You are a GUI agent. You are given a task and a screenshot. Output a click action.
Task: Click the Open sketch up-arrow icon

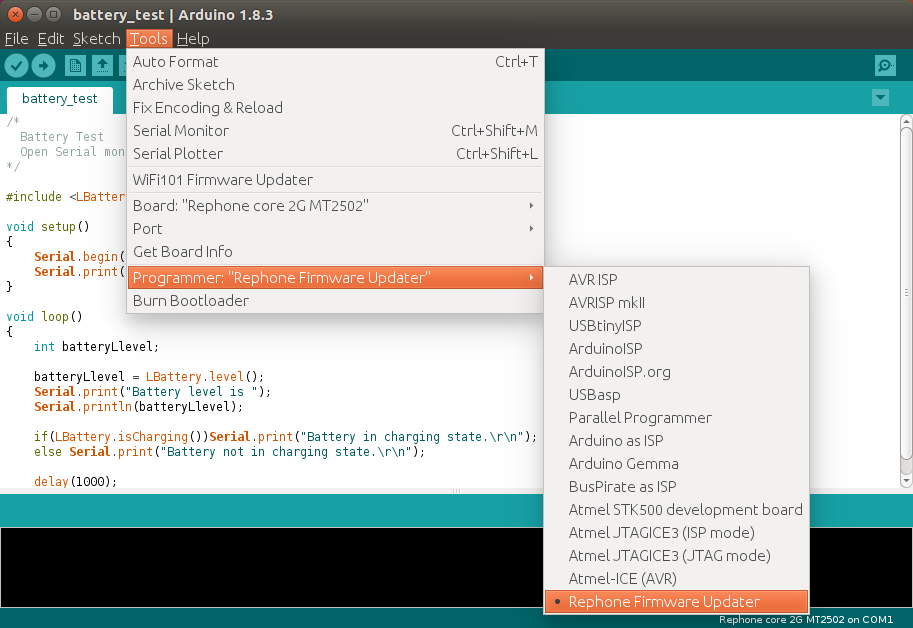(x=102, y=65)
